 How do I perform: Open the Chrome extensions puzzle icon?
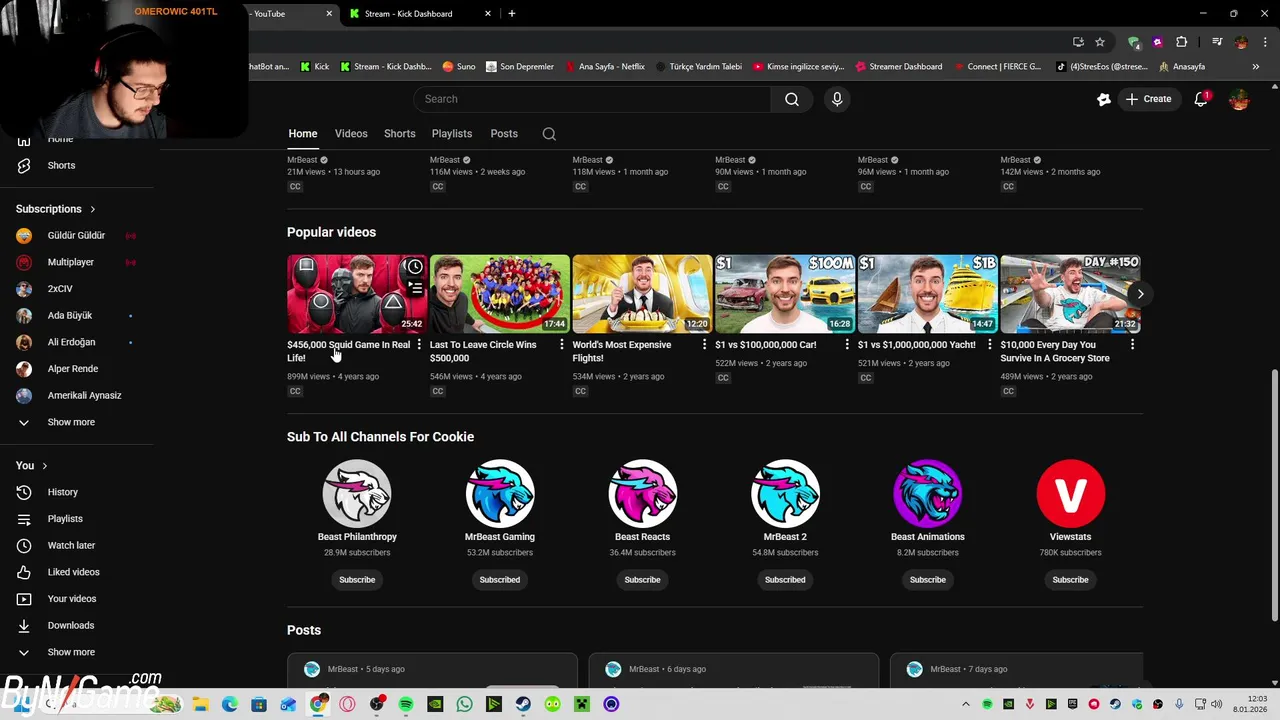pos(1181,42)
